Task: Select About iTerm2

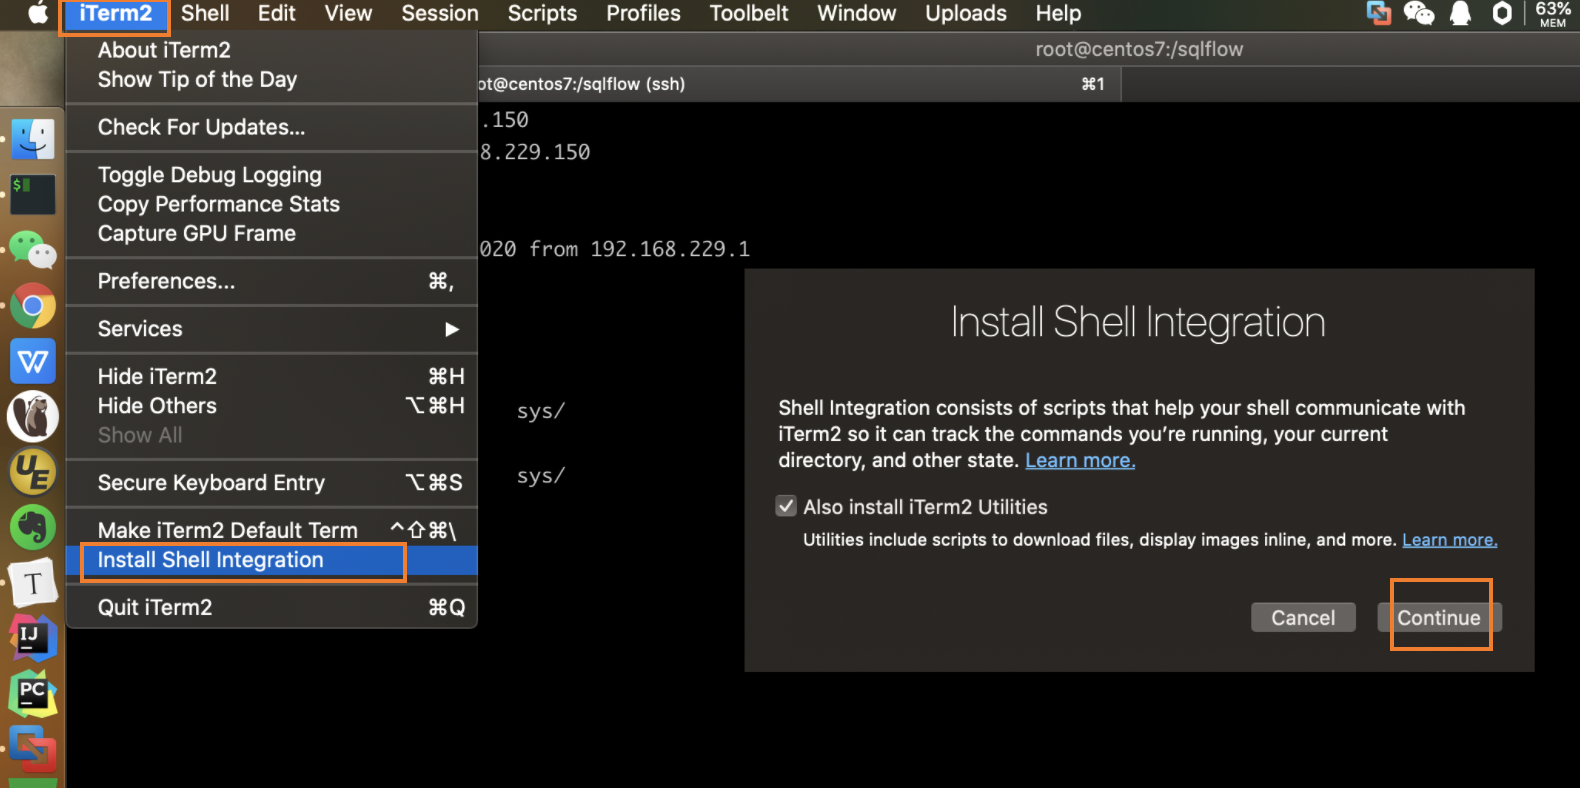Action: pyautogui.click(x=271, y=50)
